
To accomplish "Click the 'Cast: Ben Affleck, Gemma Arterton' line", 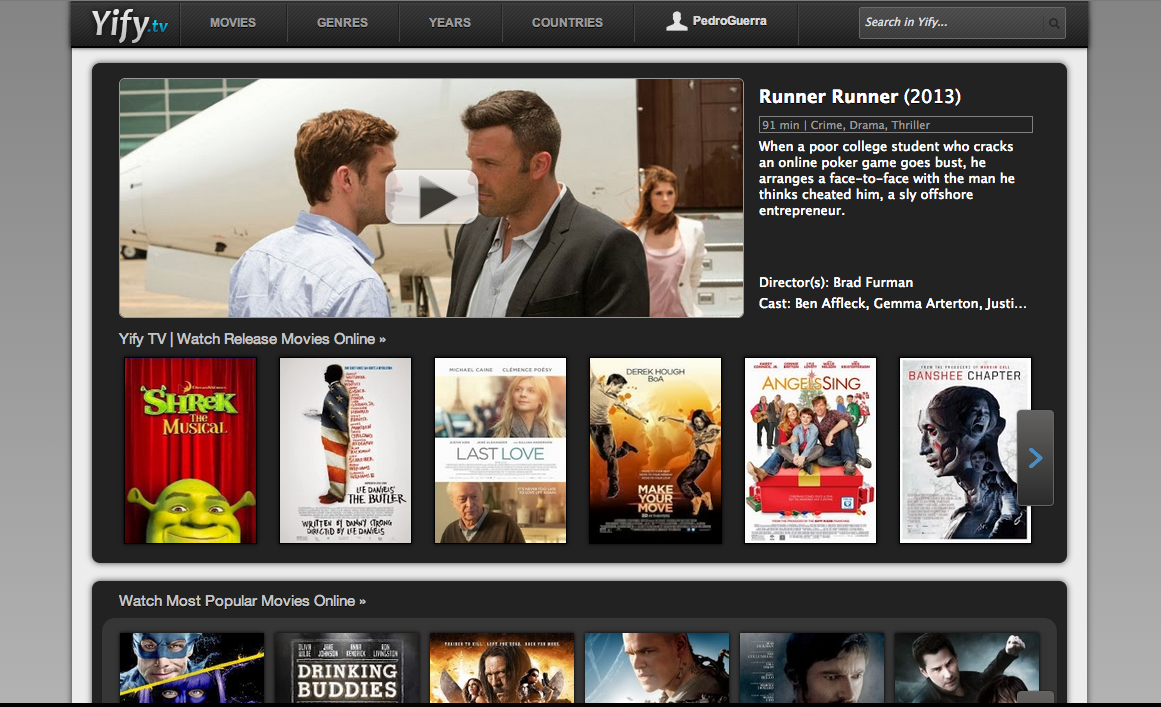I will coord(893,304).
